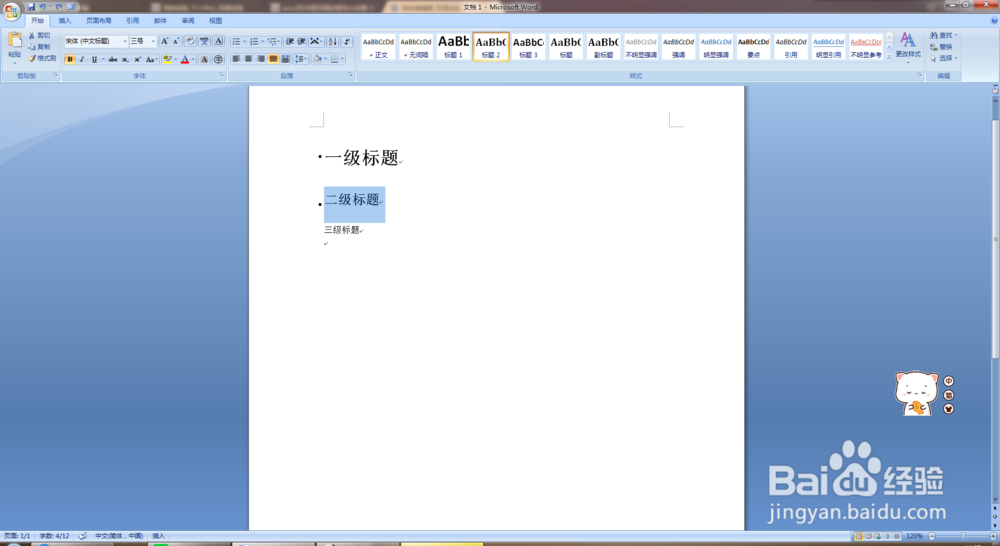Open the 开始 Home tab
This screenshot has width=1000, height=546.
click(38, 20)
